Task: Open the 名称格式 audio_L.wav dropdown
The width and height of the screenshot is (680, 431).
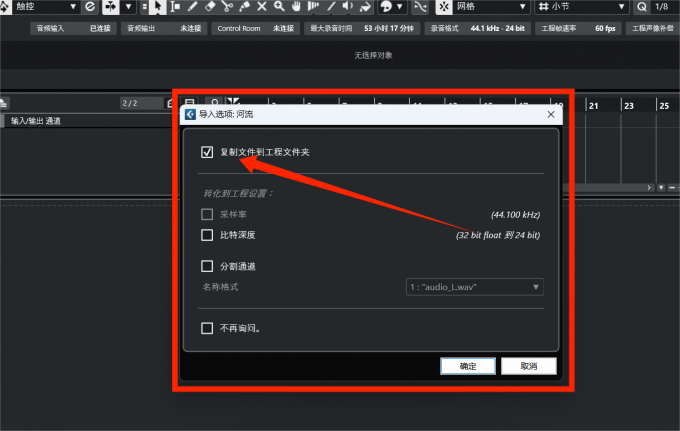Action: [474, 287]
